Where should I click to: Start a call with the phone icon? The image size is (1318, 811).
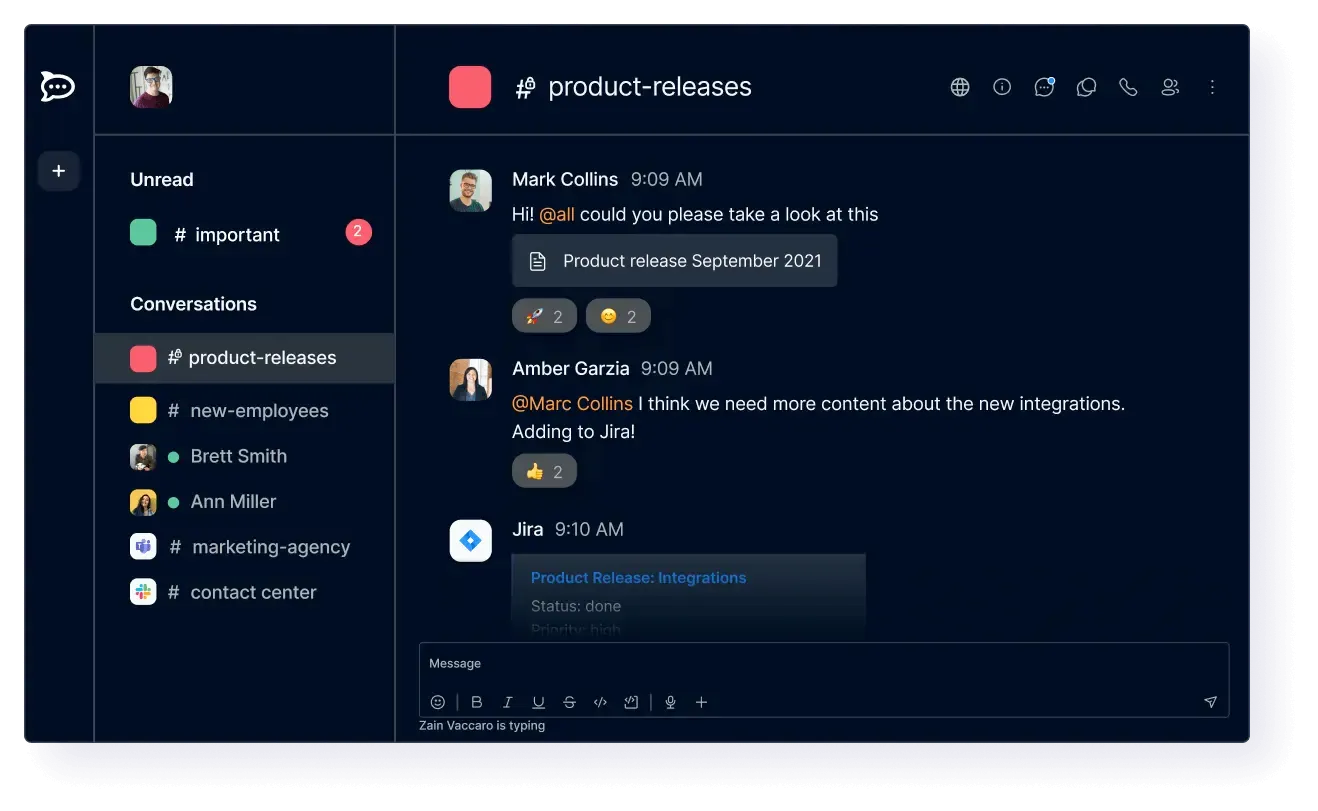click(1128, 87)
